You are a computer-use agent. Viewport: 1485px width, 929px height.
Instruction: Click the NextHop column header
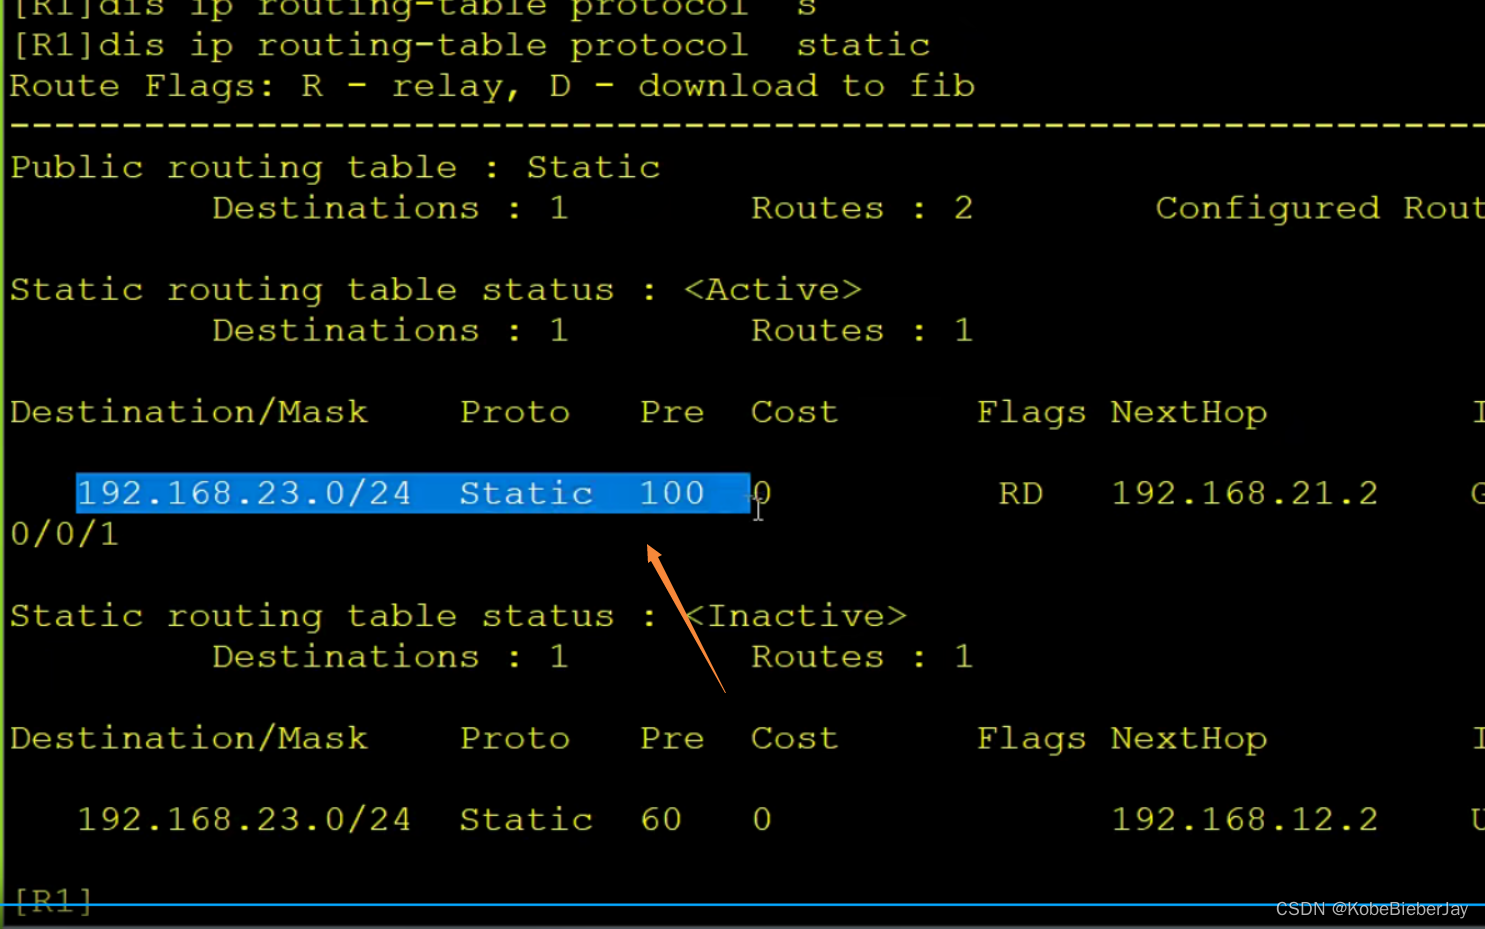point(1188,411)
